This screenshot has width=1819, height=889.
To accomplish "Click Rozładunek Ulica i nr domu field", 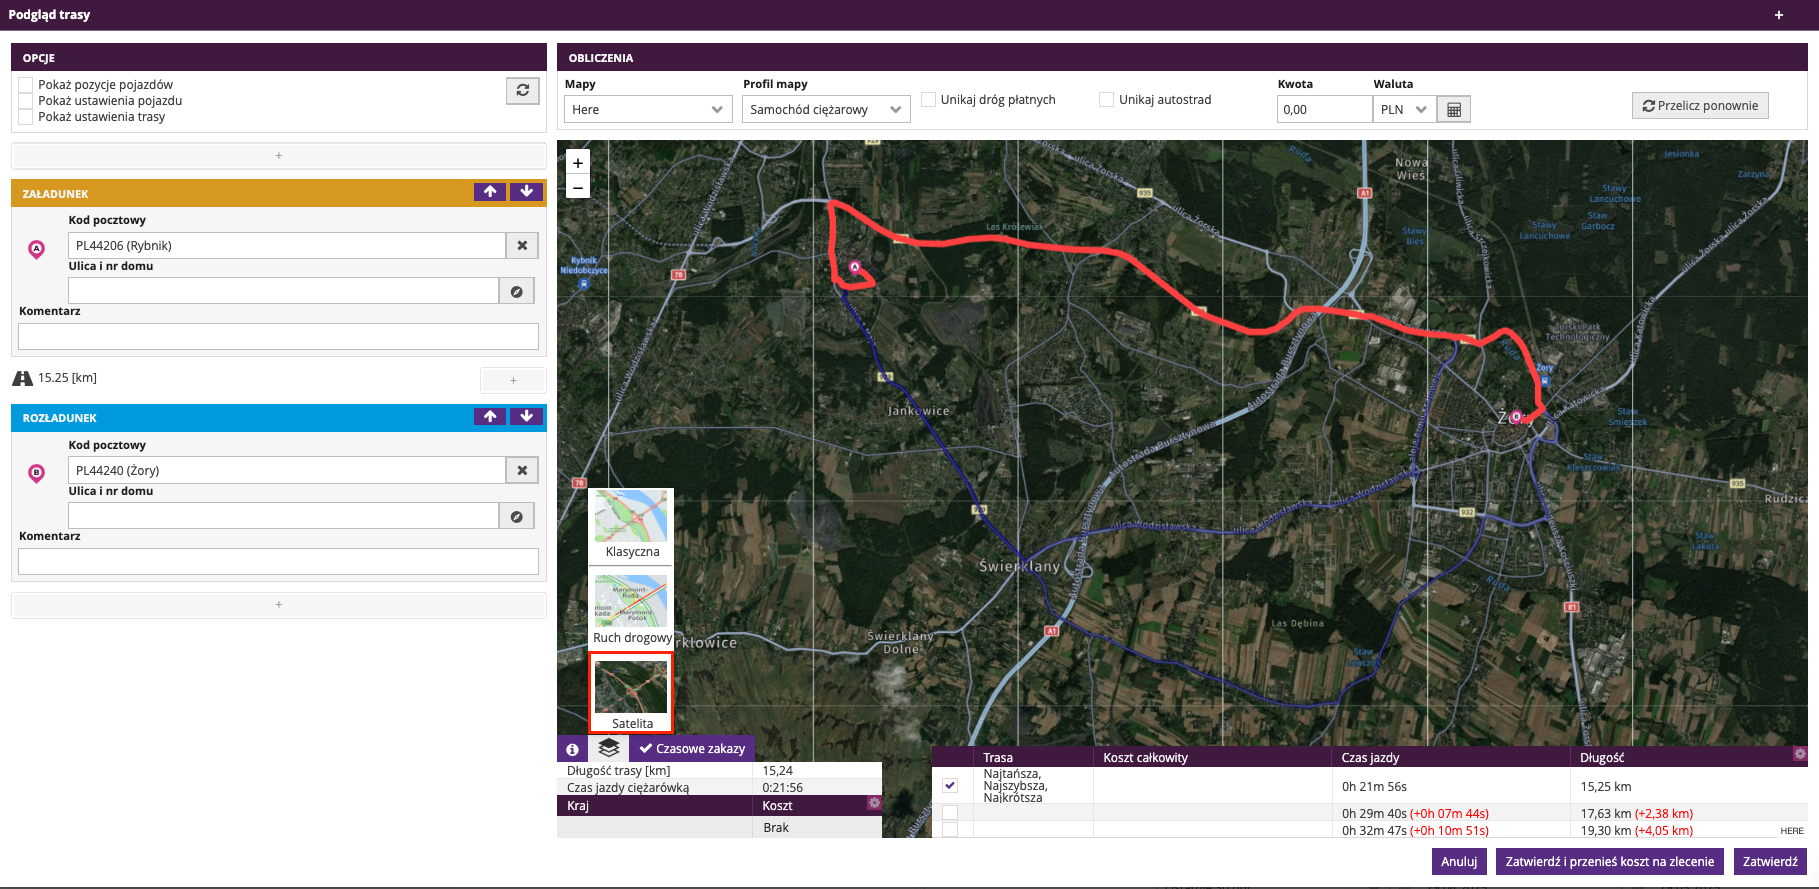I will pos(283,516).
